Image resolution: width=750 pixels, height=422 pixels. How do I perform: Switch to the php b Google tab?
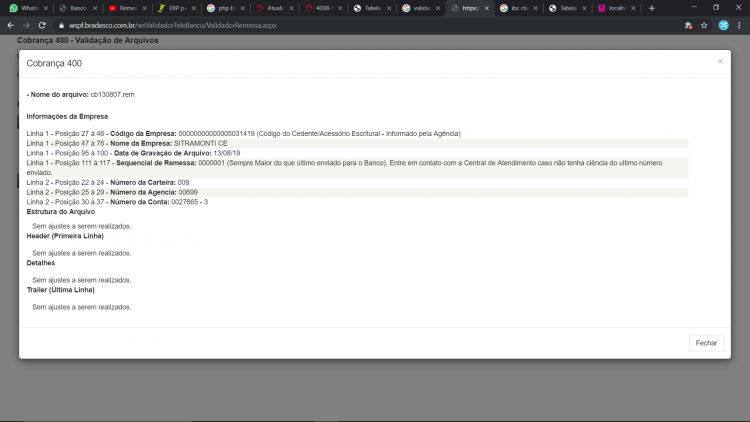tap(222, 8)
